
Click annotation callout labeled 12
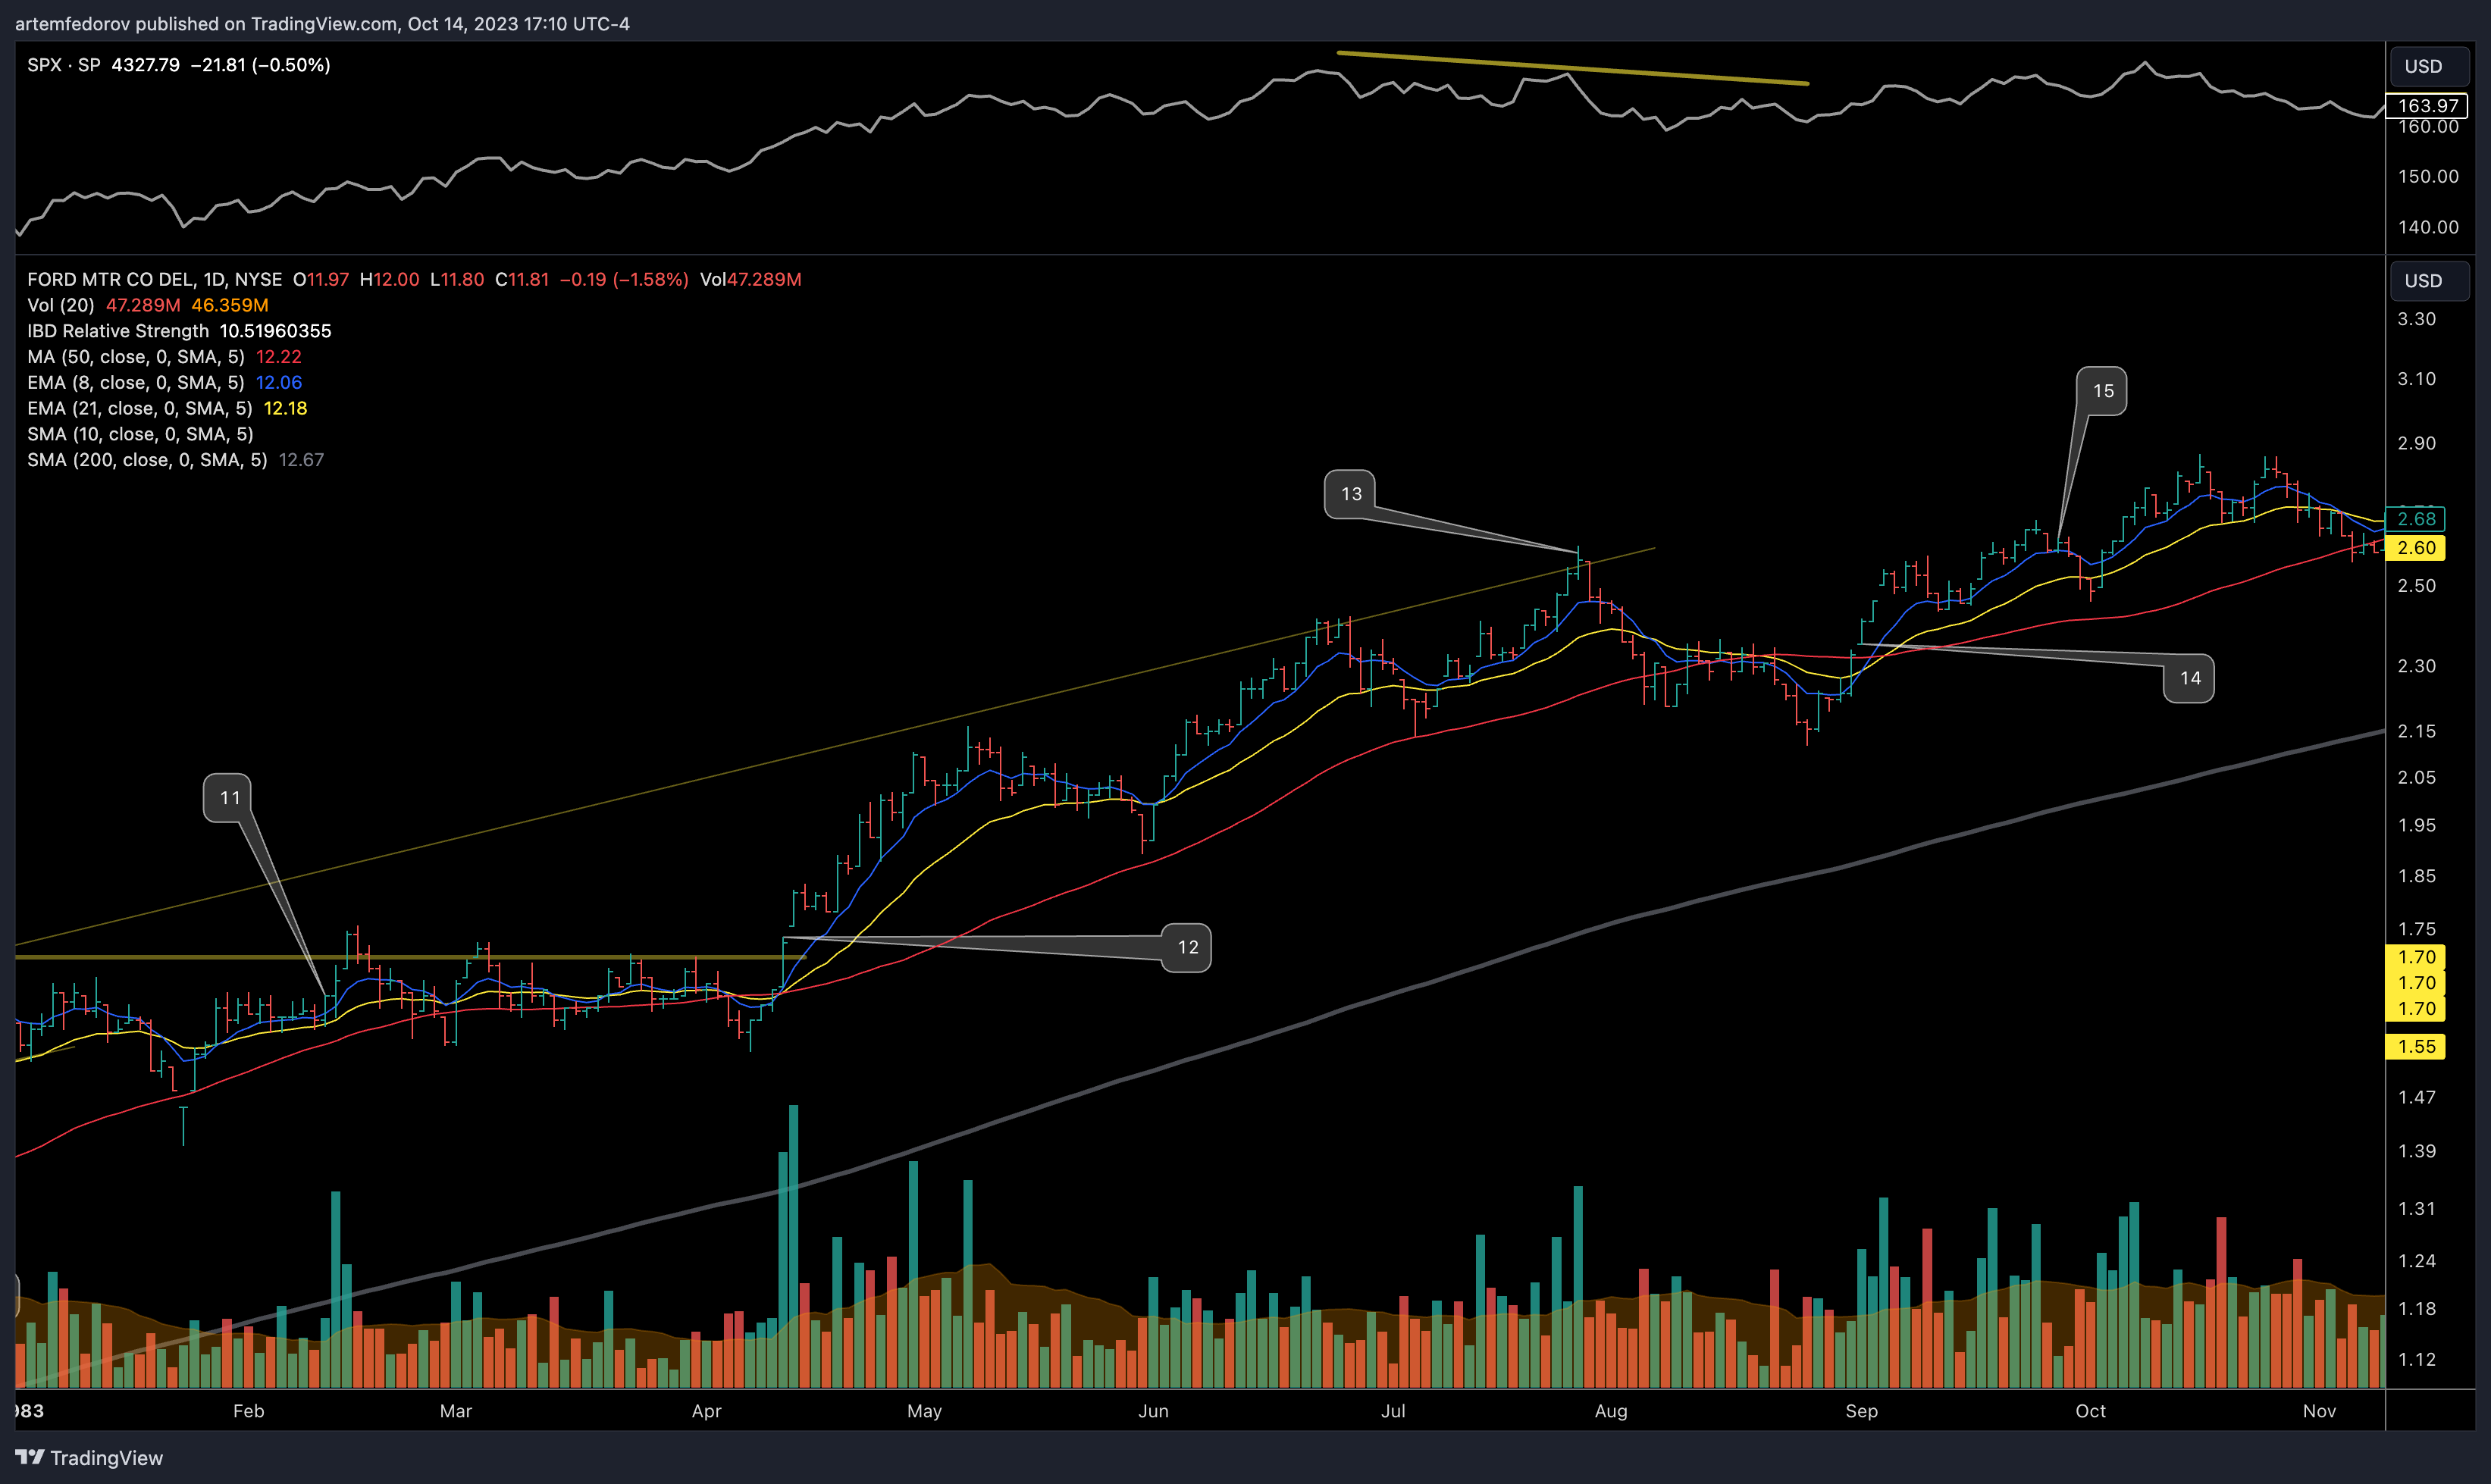1186,947
